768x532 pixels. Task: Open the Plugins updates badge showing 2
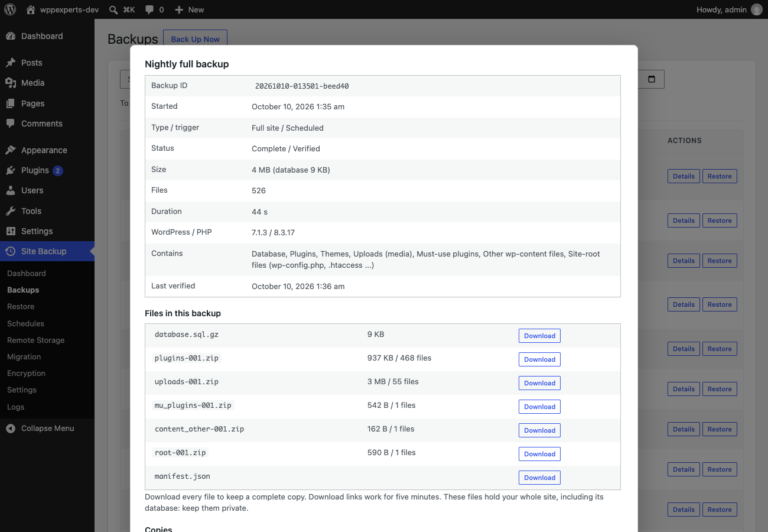58,170
